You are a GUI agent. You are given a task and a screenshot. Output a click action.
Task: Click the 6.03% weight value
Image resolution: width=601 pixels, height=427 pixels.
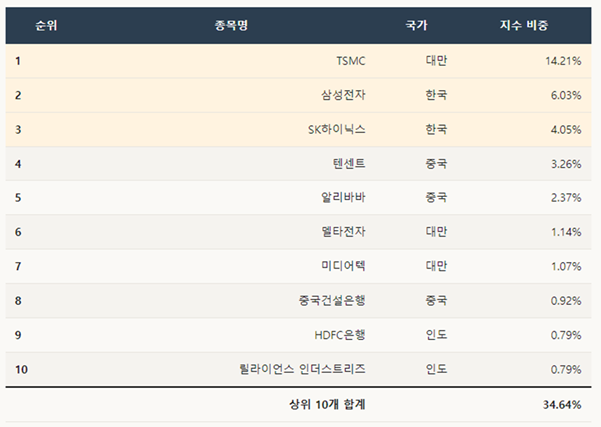click(566, 95)
